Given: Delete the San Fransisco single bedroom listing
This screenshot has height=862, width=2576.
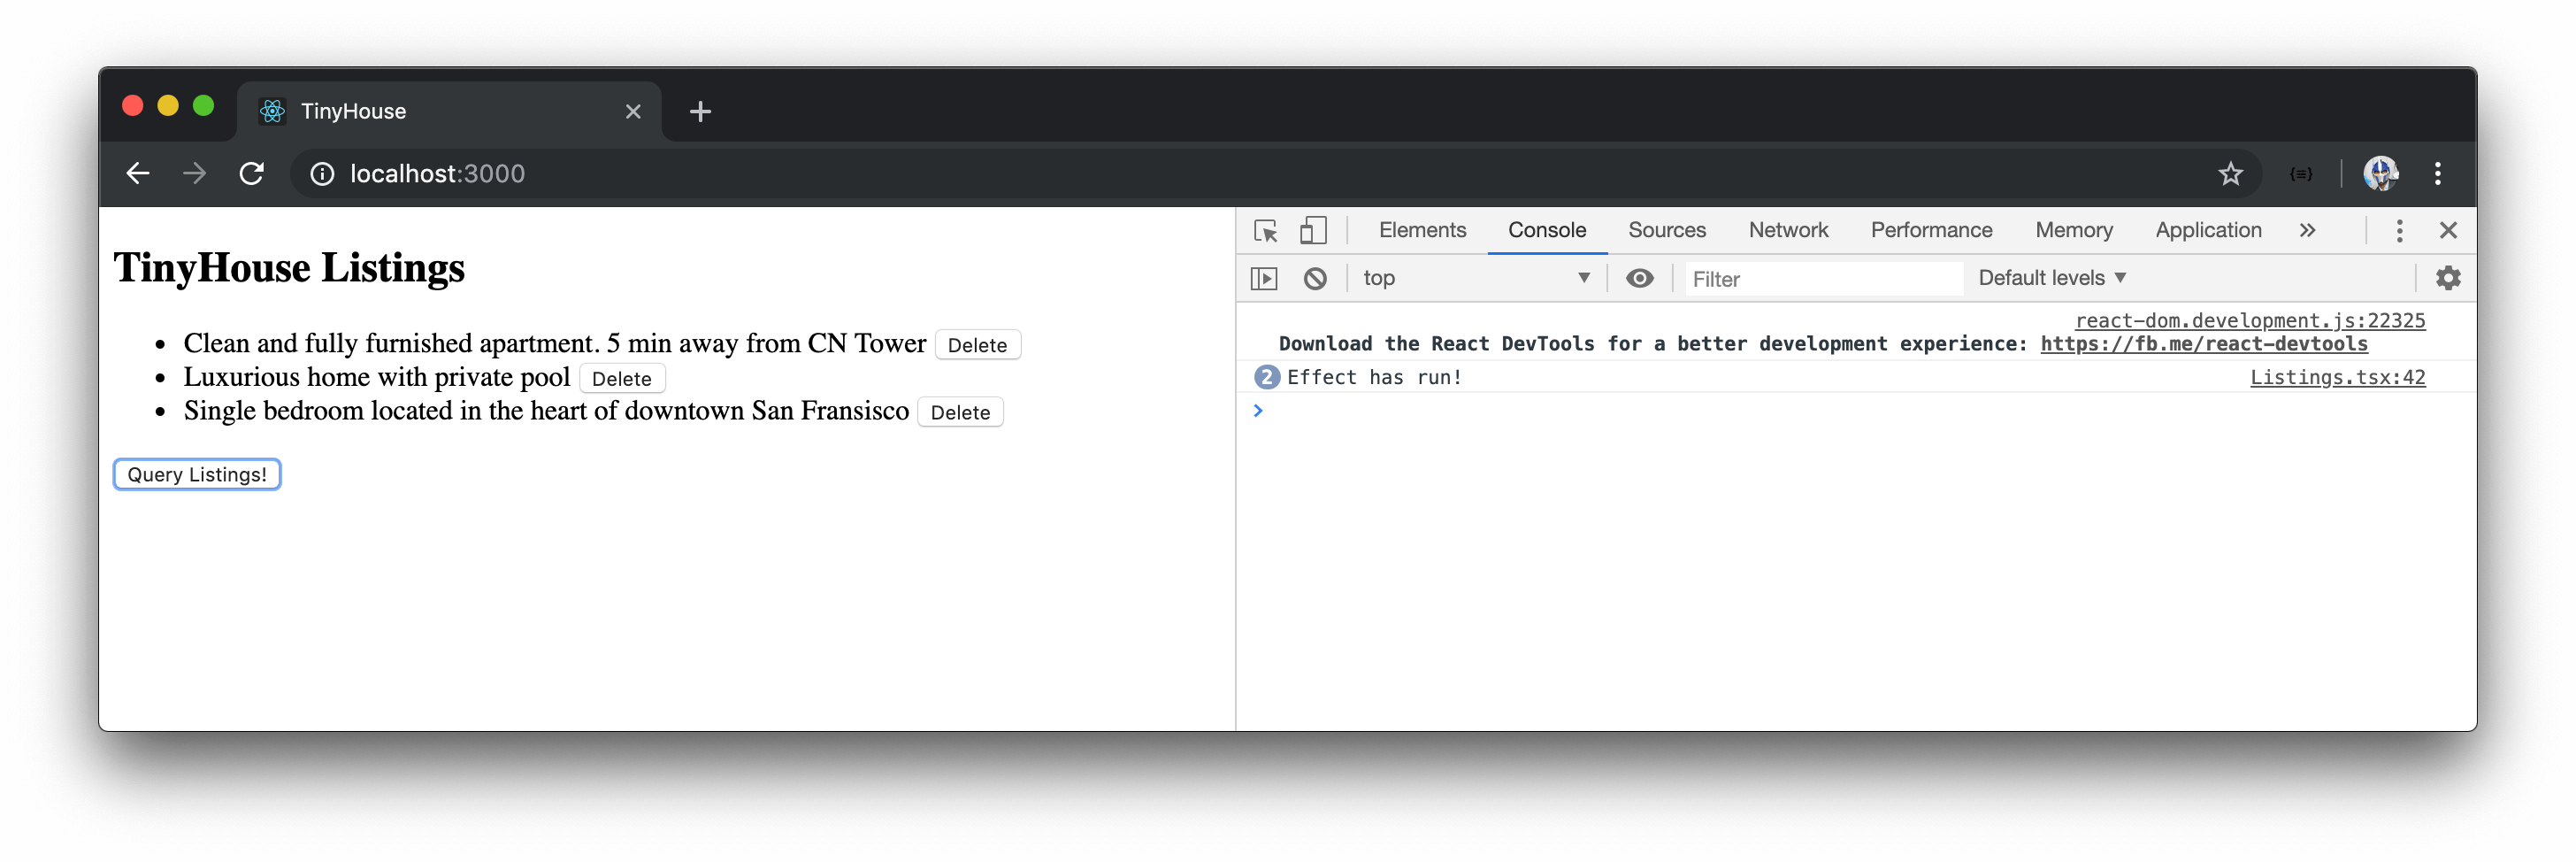Looking at the screenshot, I should (960, 413).
